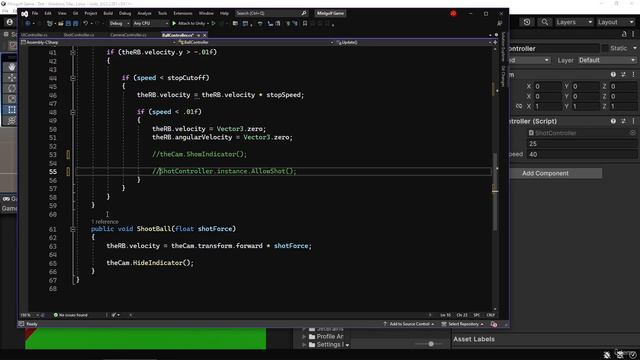Click the red error badge in title bar

pyautogui.click(x=453, y=13)
